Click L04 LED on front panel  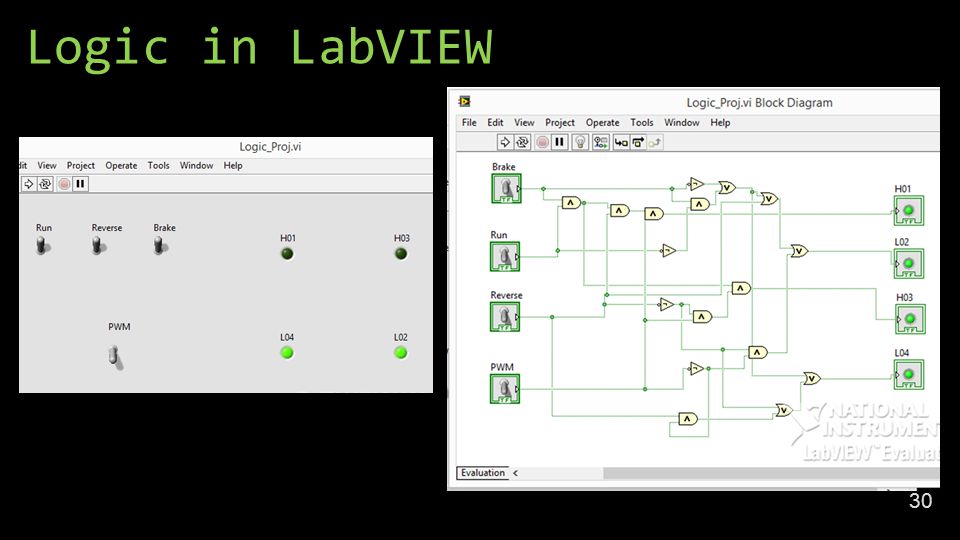(x=287, y=353)
